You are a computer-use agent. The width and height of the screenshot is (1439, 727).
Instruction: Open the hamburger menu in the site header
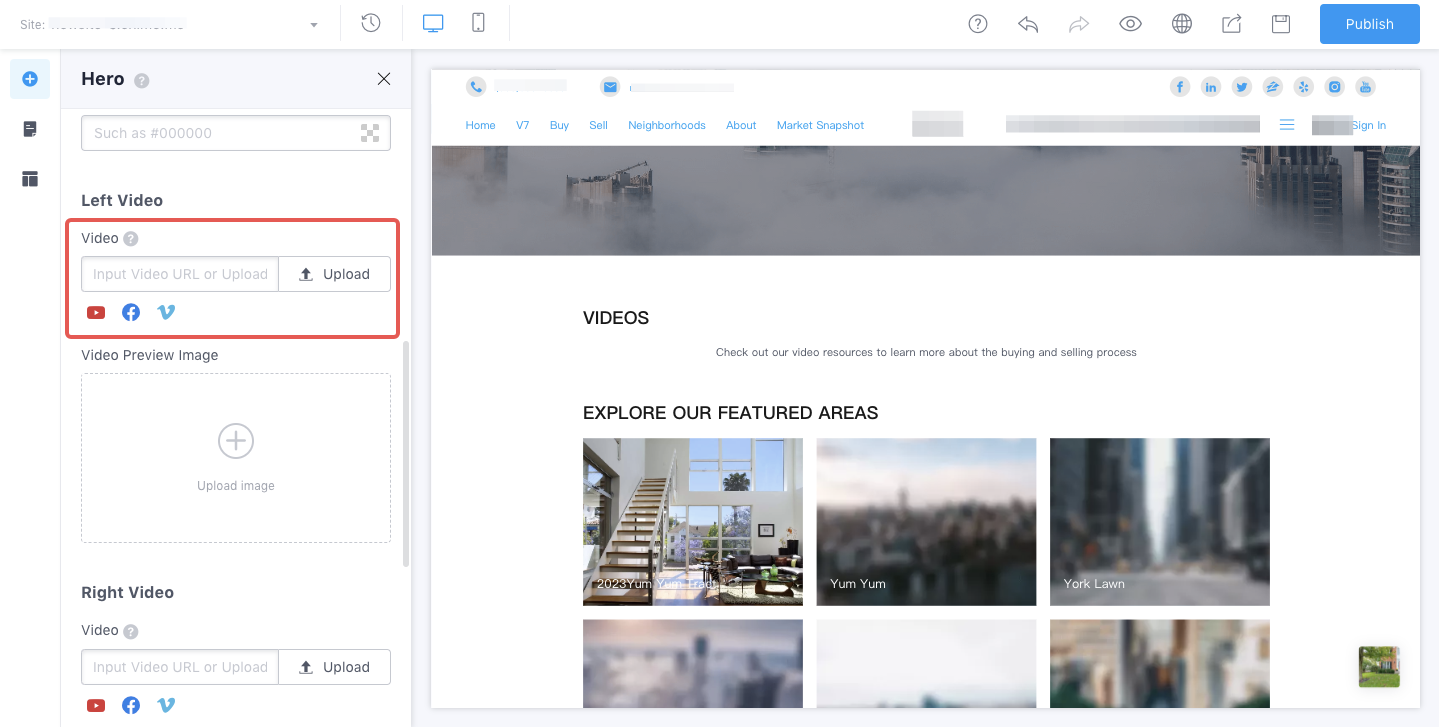(1287, 124)
